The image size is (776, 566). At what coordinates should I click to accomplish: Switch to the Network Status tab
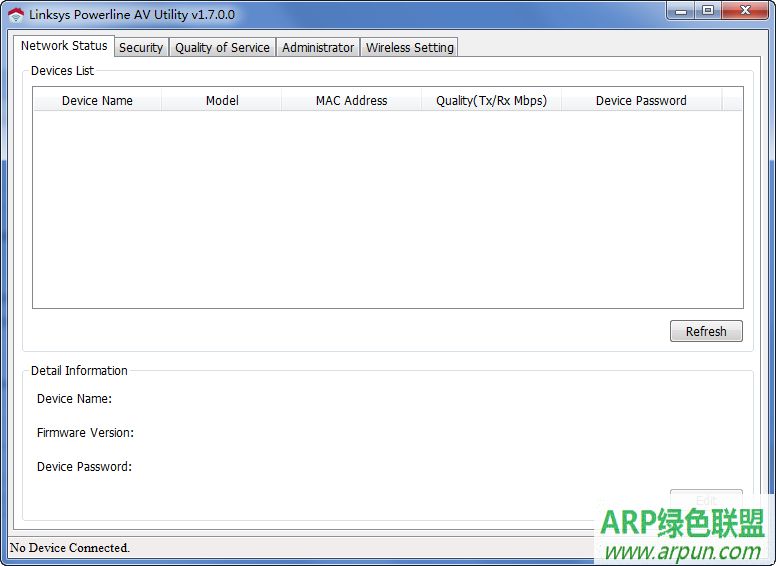coord(64,46)
